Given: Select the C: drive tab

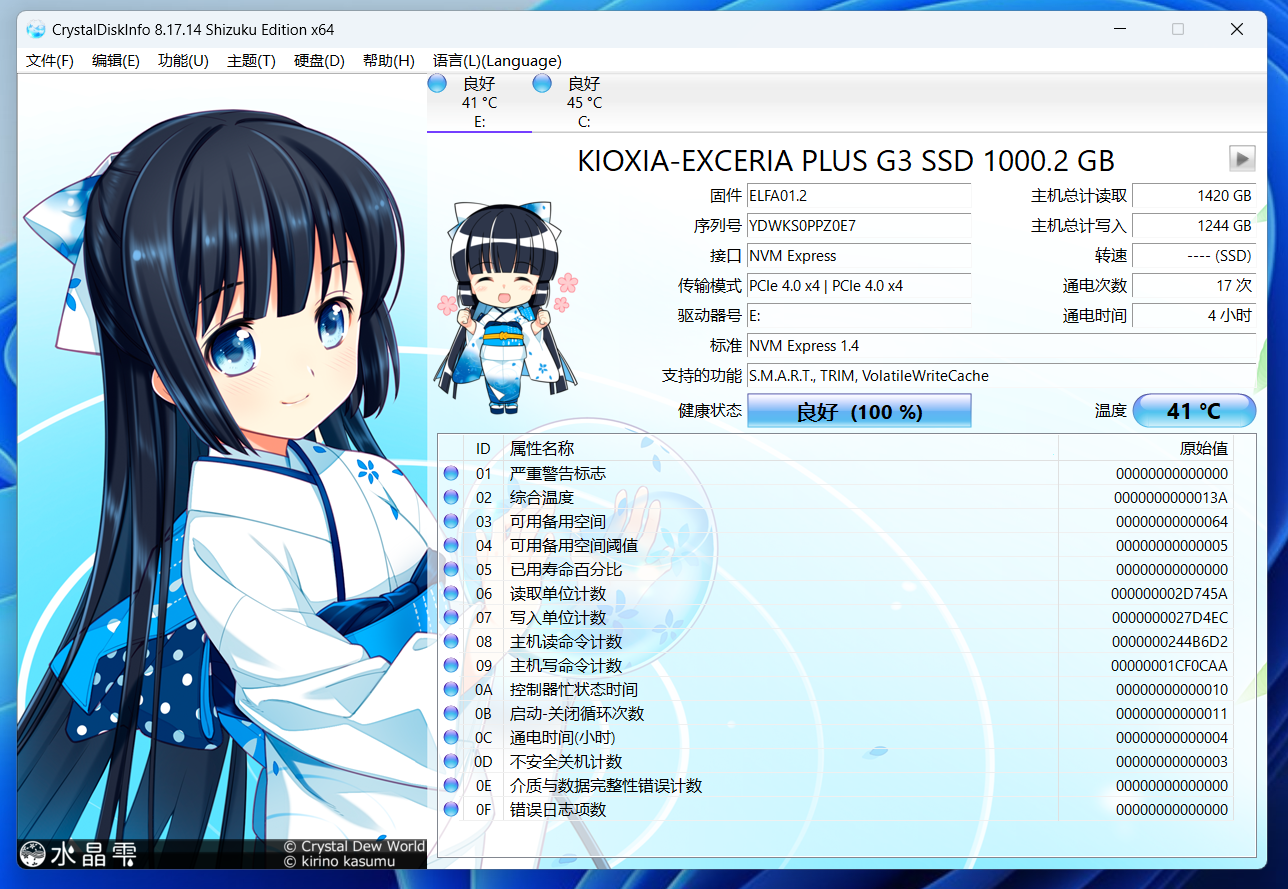Looking at the screenshot, I should click(584, 102).
